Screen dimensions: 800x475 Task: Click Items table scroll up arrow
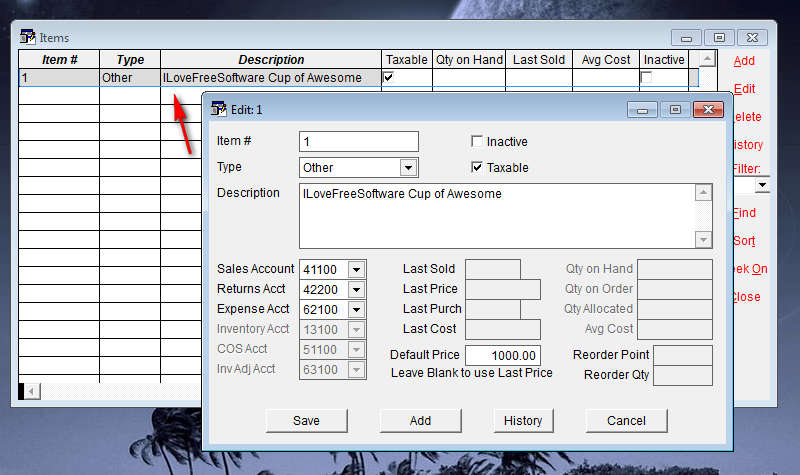(707, 59)
